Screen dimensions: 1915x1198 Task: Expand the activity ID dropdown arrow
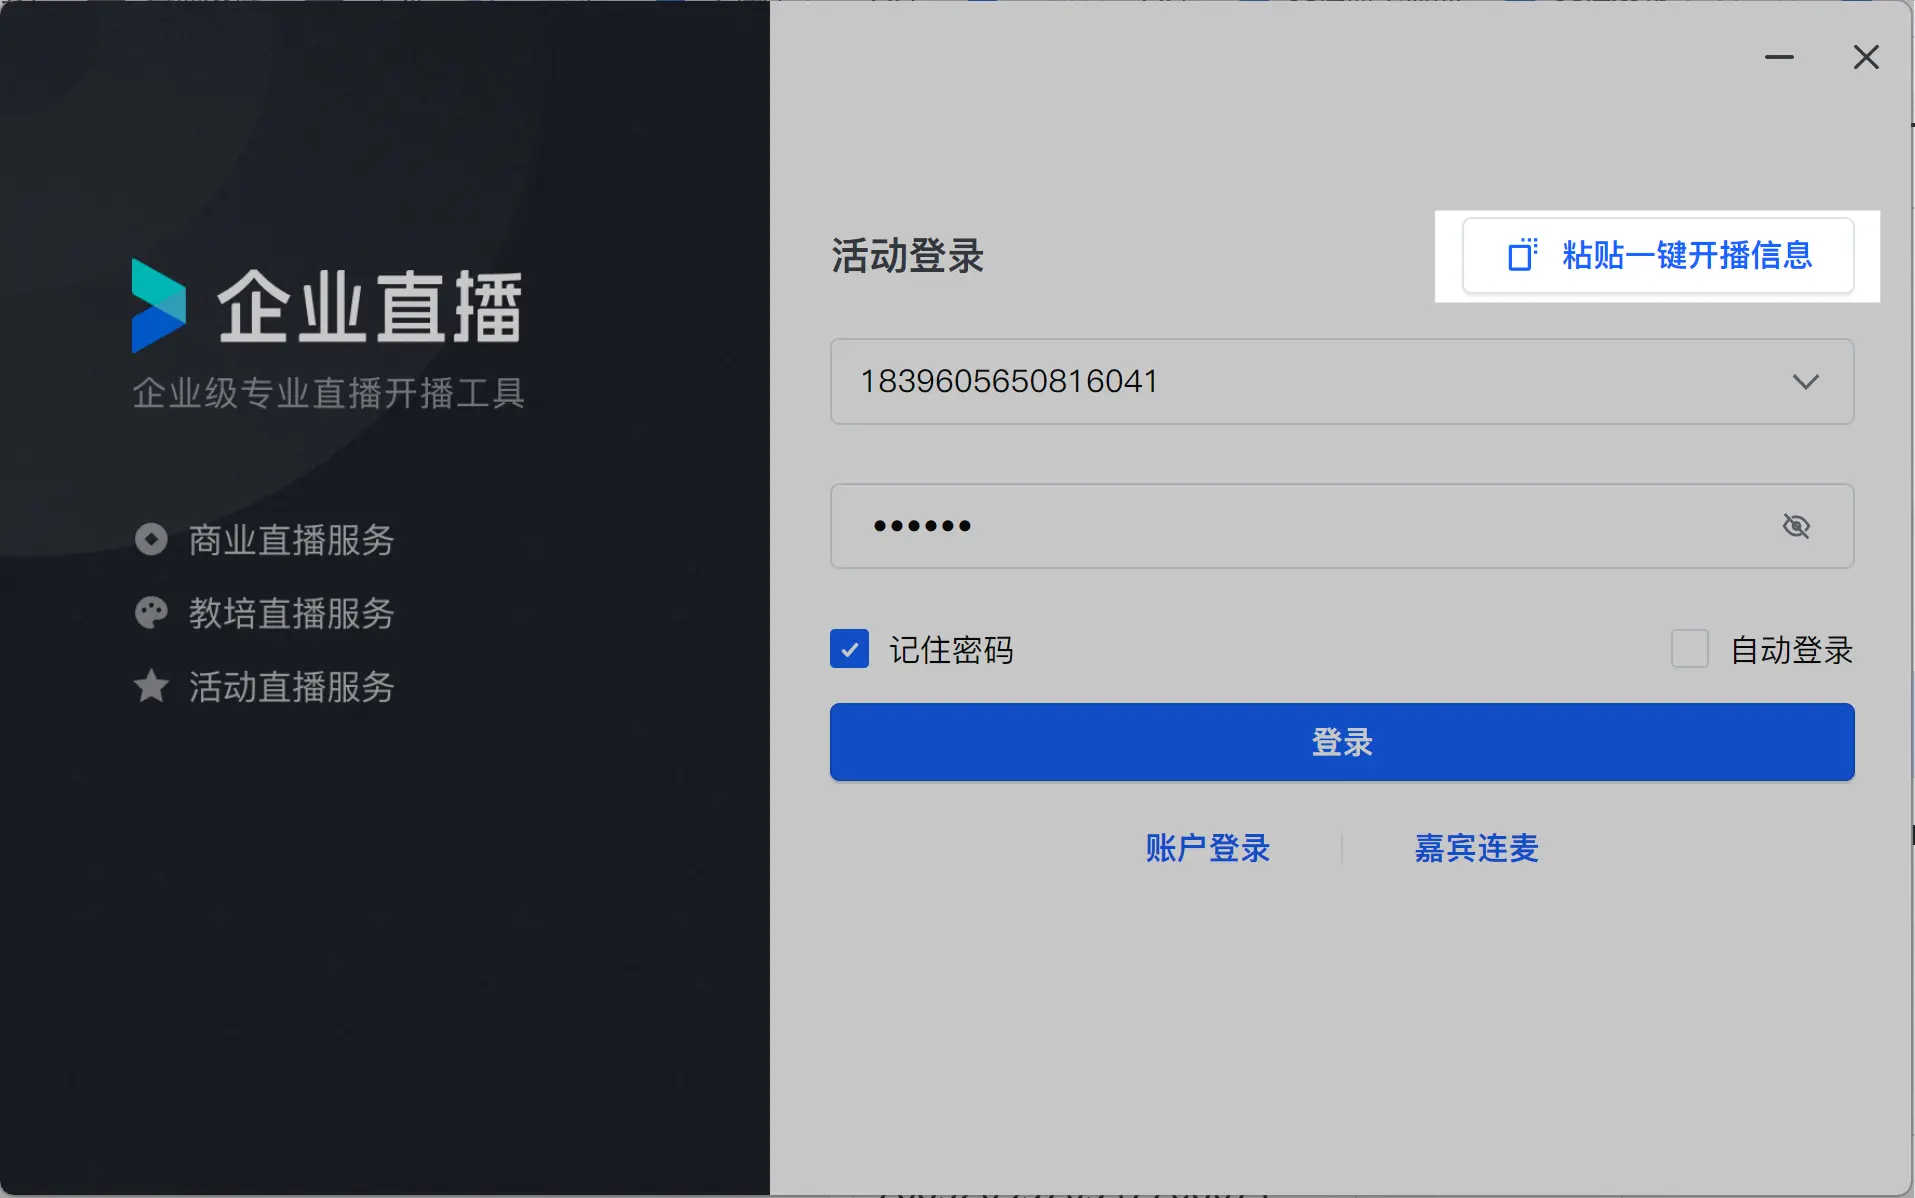(1805, 382)
